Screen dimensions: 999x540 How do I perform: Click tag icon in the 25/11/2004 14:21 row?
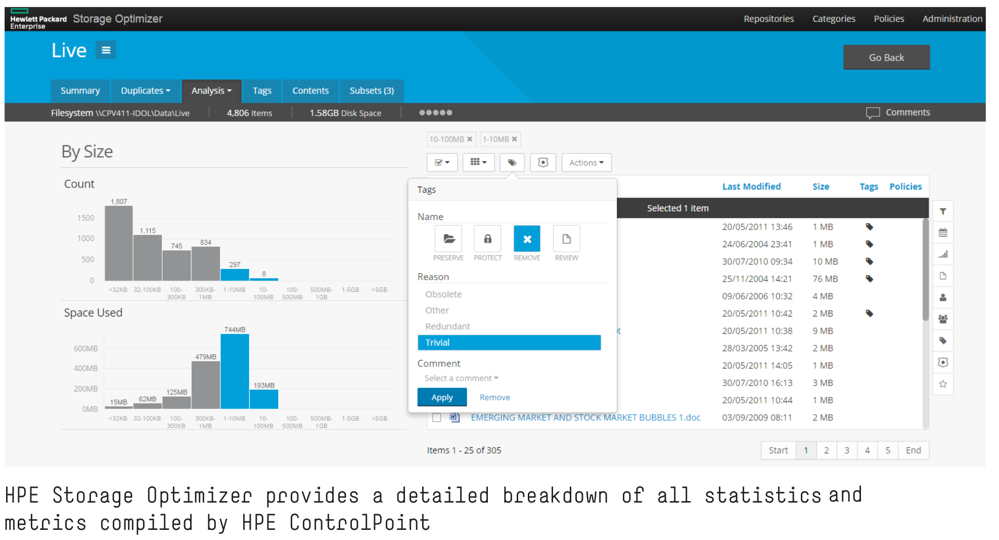click(869, 278)
